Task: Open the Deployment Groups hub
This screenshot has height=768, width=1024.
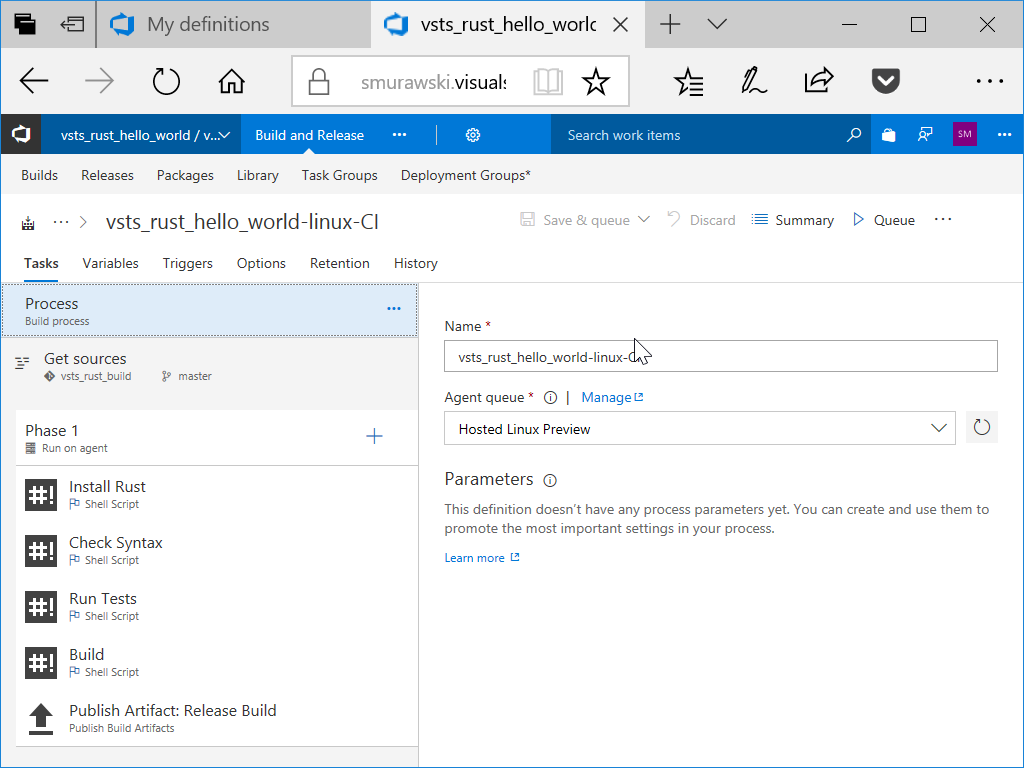Action: click(466, 176)
